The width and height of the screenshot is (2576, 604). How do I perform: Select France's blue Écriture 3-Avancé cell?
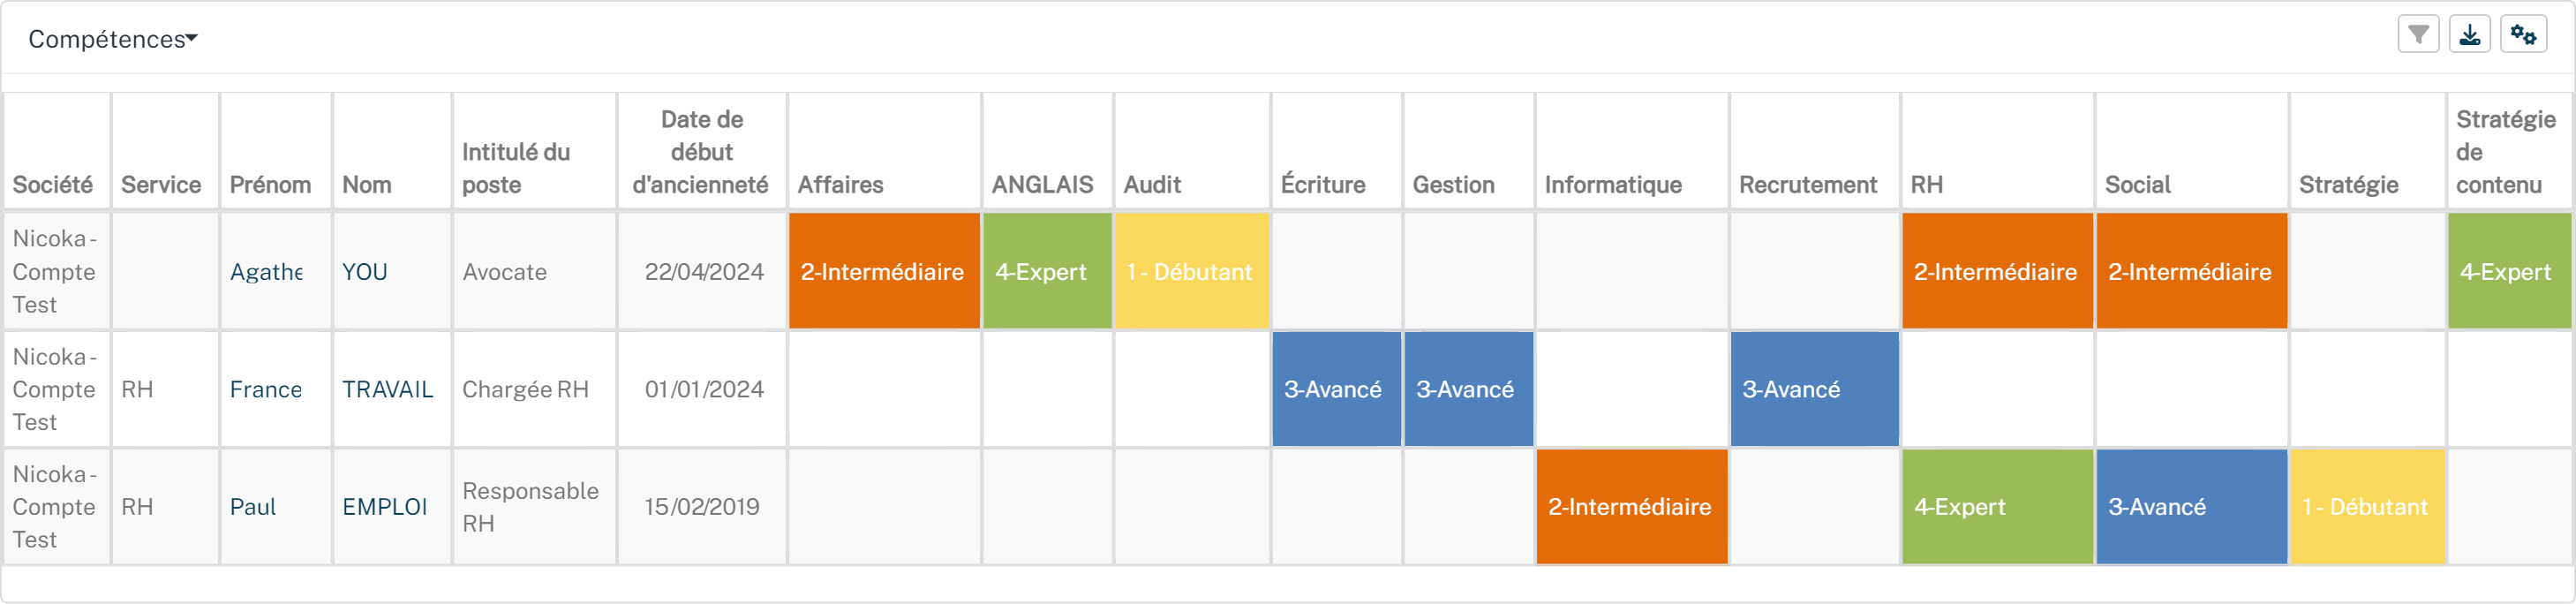pos(1336,389)
